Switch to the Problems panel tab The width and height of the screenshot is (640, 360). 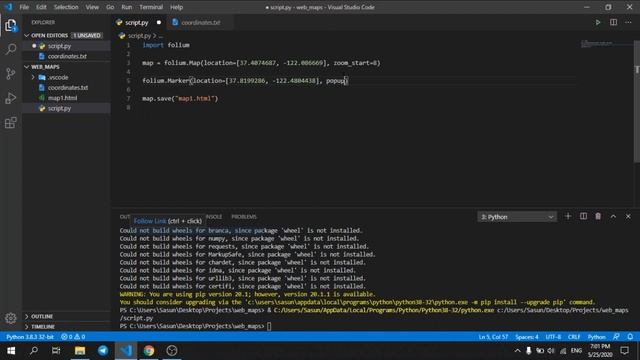244,217
